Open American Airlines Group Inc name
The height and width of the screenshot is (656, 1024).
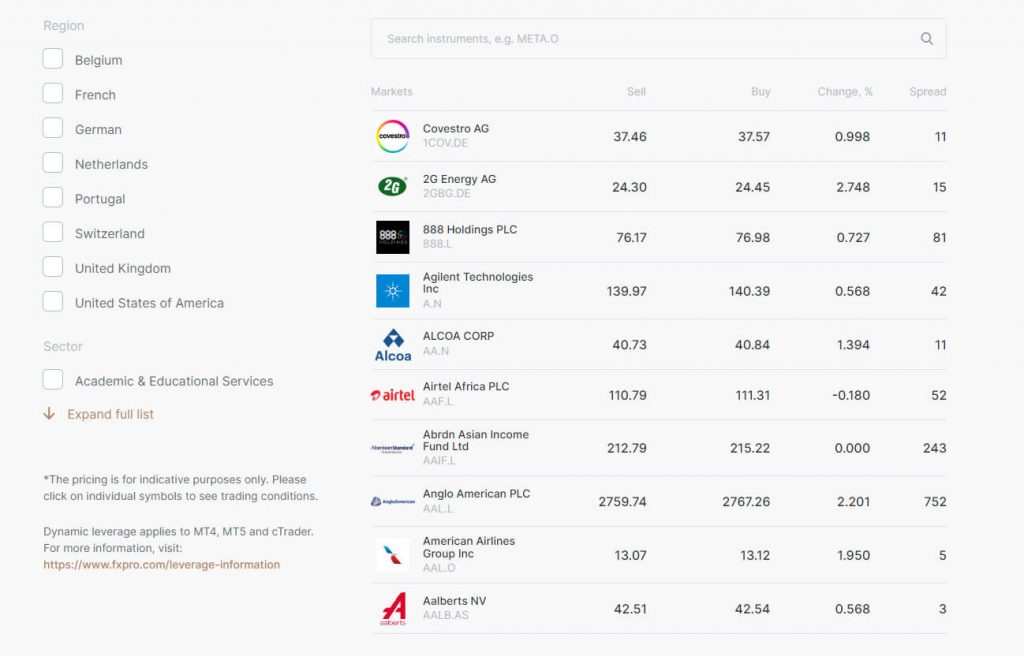point(469,548)
